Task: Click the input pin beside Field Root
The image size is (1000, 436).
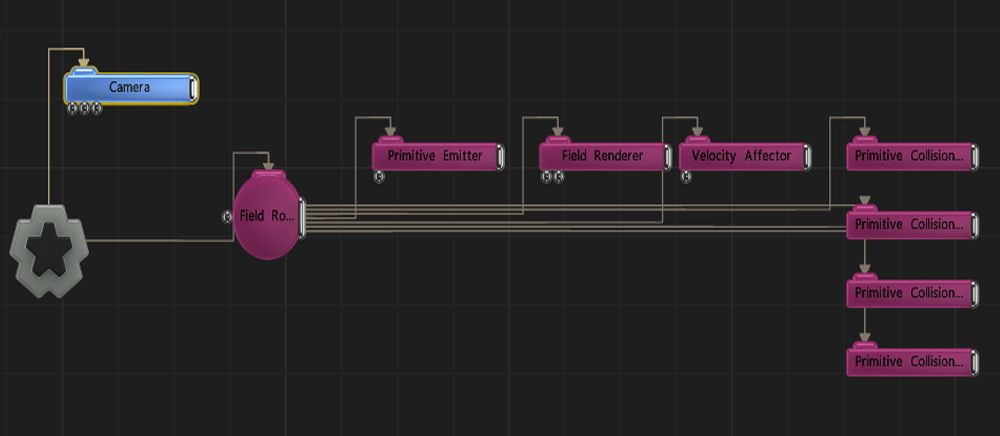Action: click(x=226, y=217)
